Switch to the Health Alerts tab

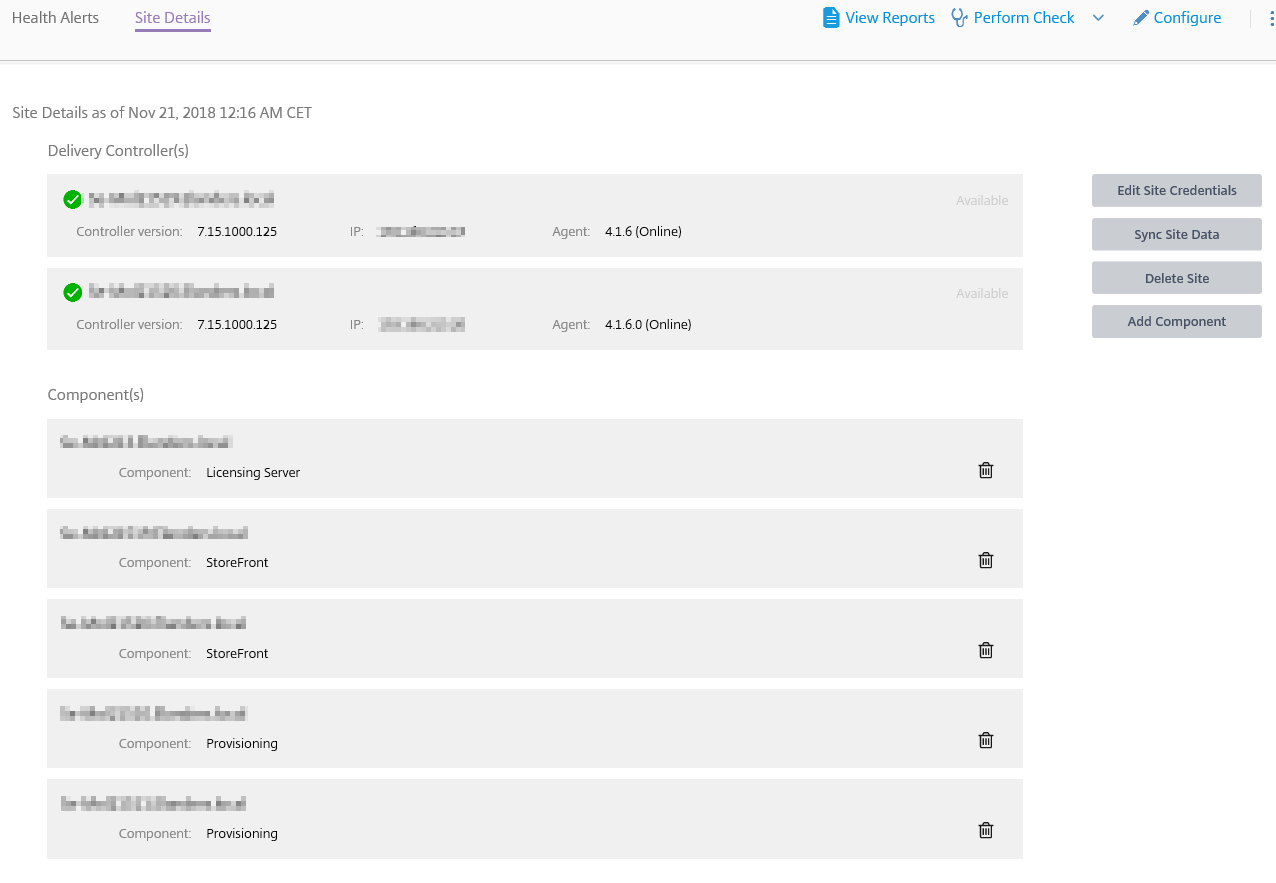[55, 18]
